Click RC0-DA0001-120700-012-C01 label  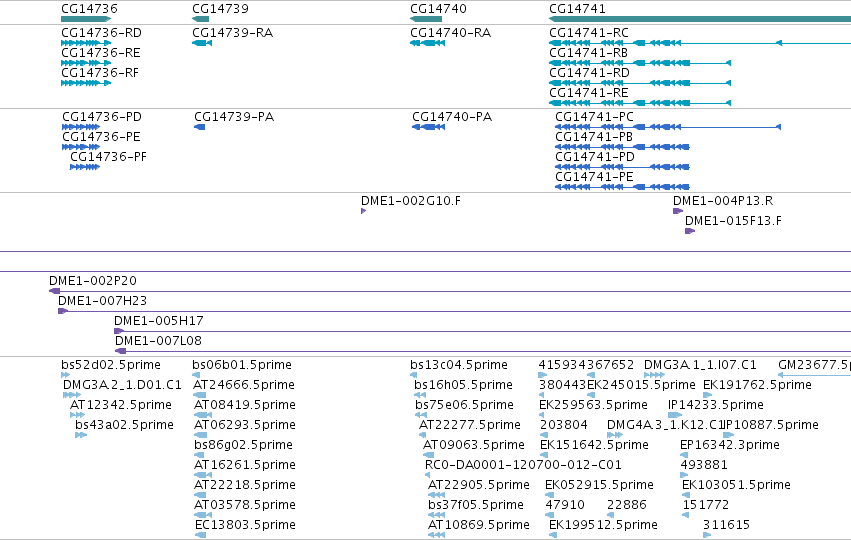[x=523, y=465]
